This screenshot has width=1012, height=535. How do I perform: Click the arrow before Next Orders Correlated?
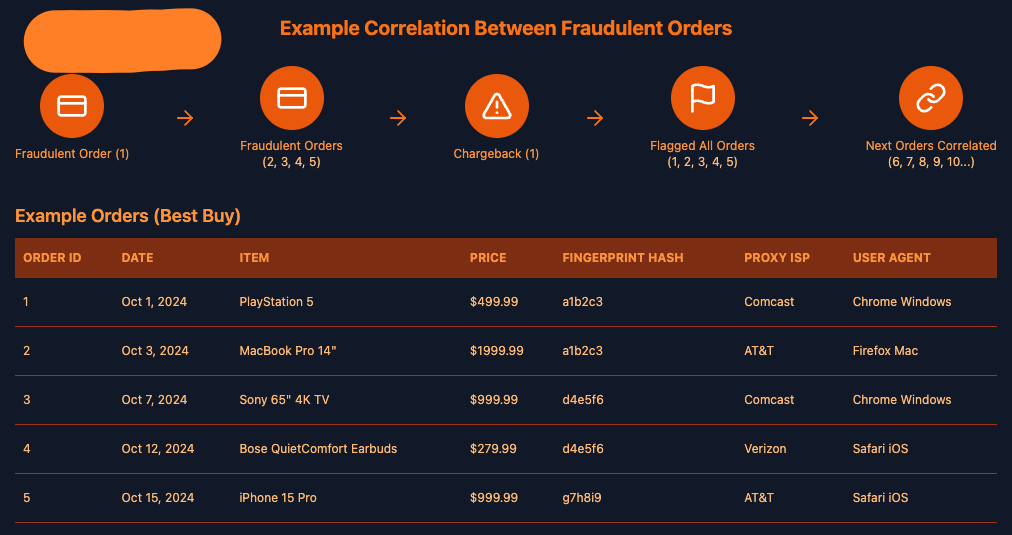(810, 118)
